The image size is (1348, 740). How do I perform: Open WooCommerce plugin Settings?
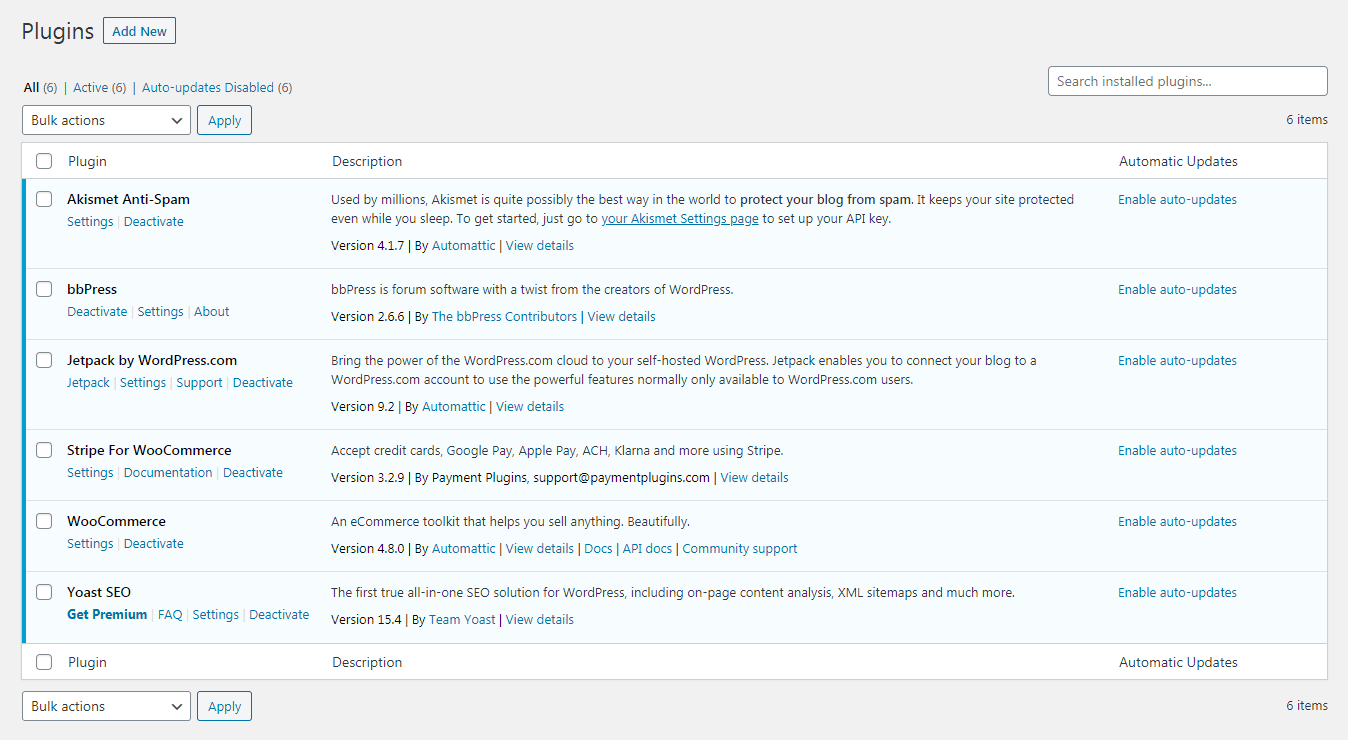pyautogui.click(x=90, y=544)
